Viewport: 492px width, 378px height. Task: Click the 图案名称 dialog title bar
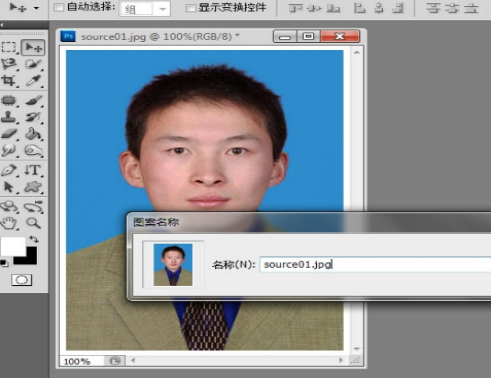(x=309, y=222)
